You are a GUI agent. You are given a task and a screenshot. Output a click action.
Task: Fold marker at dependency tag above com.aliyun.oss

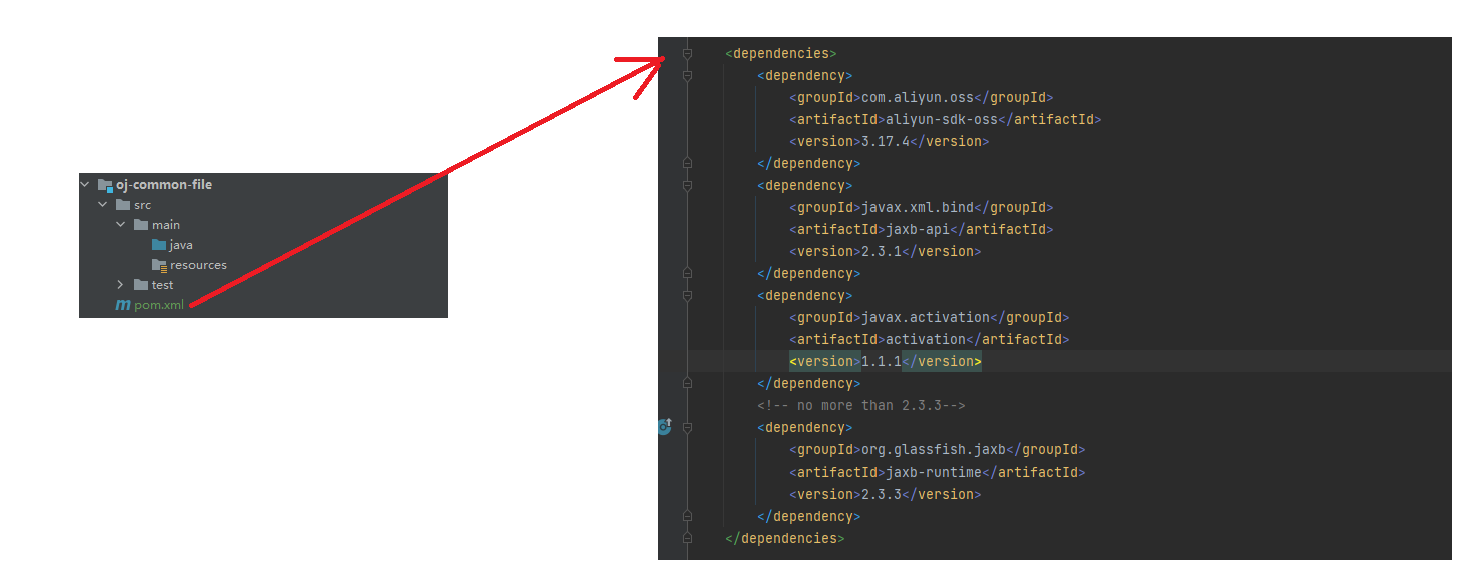(x=687, y=75)
